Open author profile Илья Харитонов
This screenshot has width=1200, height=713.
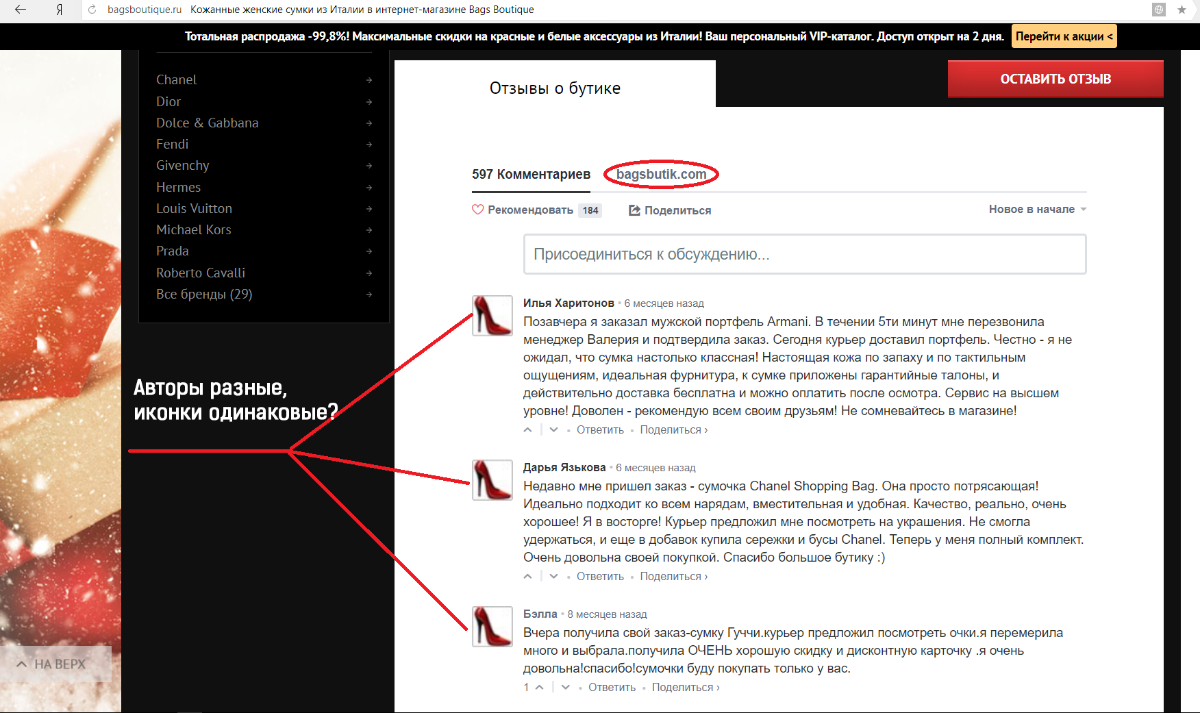pyautogui.click(x=569, y=303)
